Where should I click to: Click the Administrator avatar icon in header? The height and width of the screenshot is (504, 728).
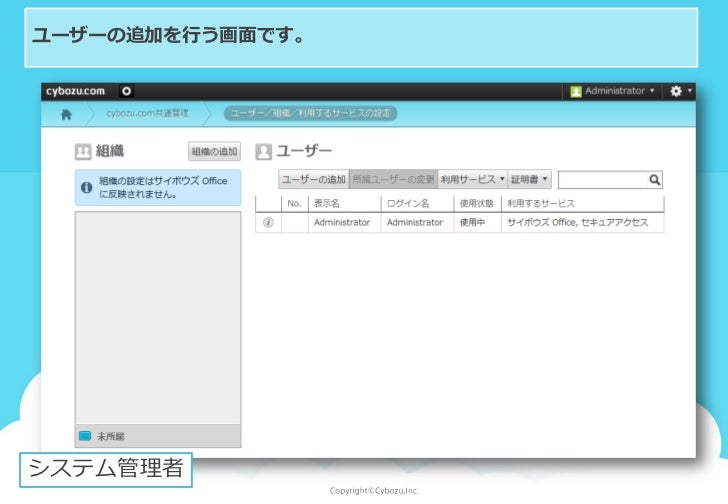tap(576, 91)
